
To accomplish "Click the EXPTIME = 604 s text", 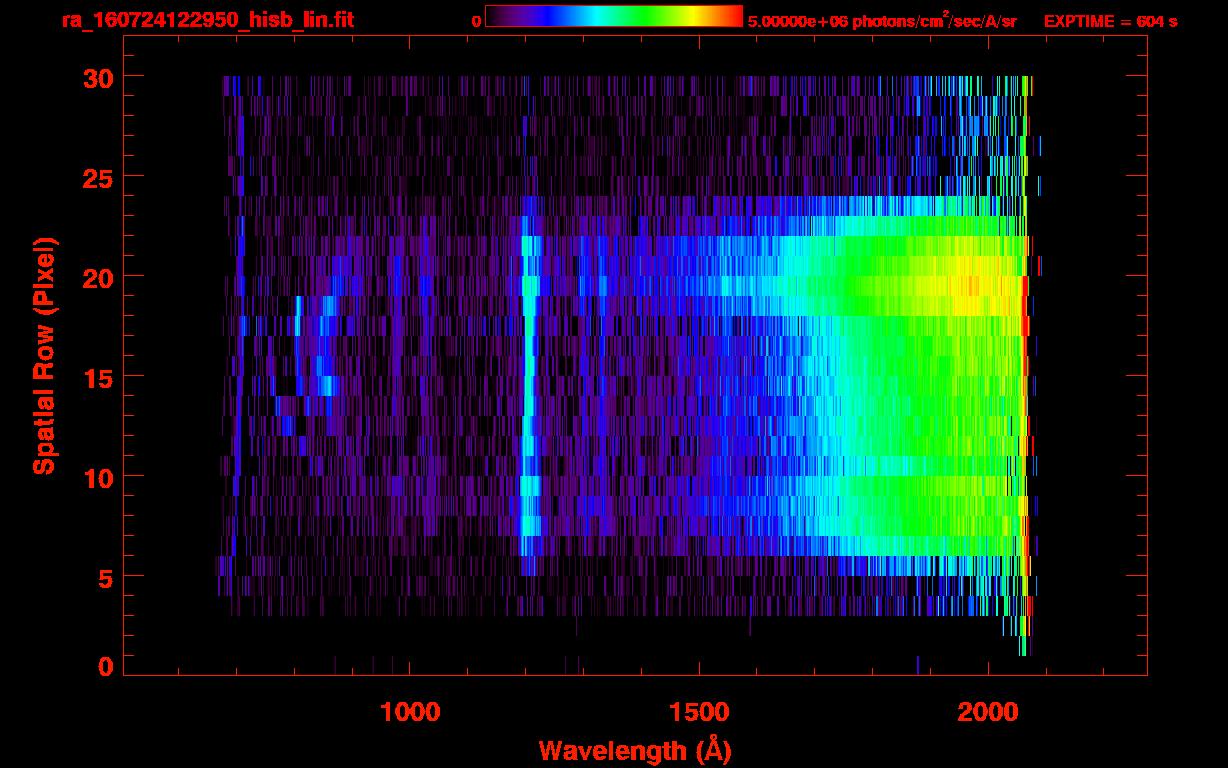I will (1109, 21).
